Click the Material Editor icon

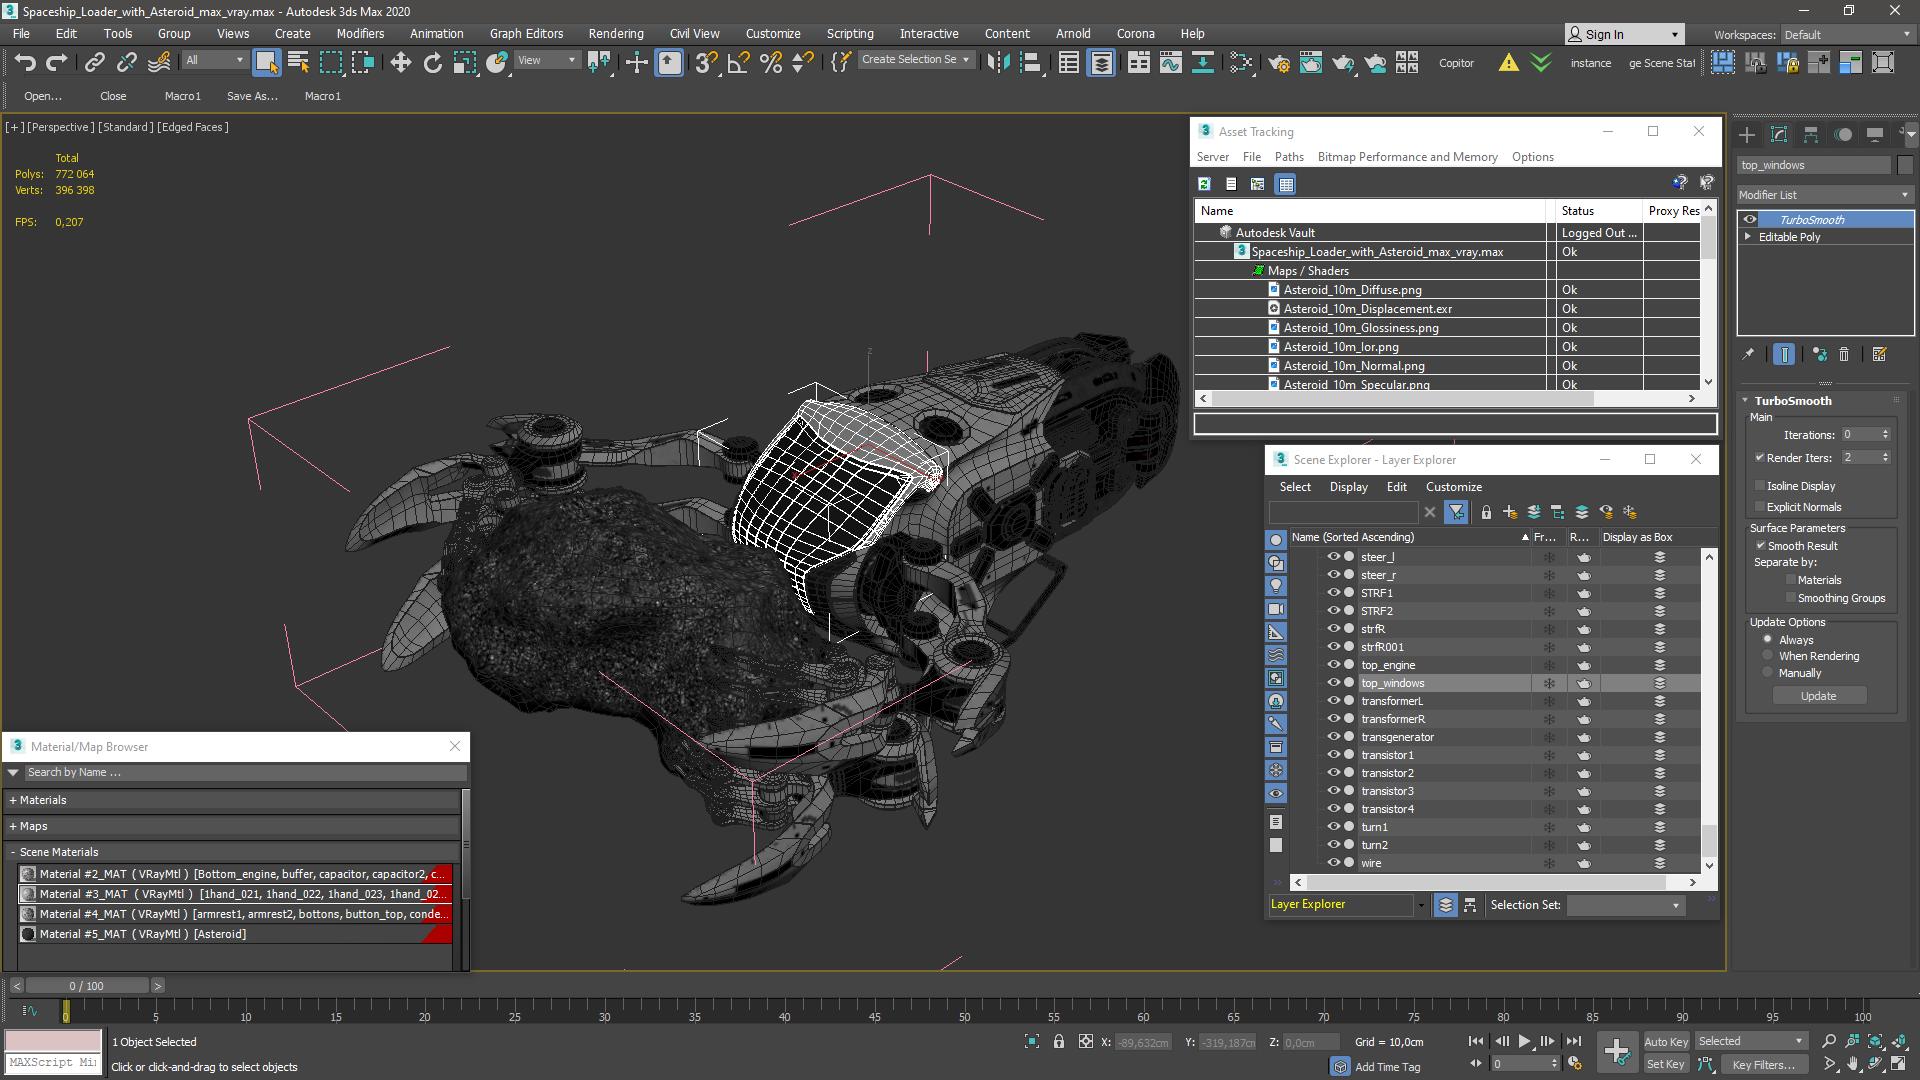click(x=1241, y=62)
